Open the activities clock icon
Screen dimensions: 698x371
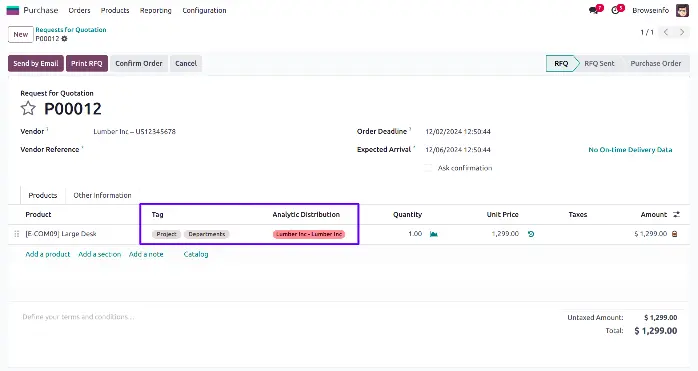point(616,10)
